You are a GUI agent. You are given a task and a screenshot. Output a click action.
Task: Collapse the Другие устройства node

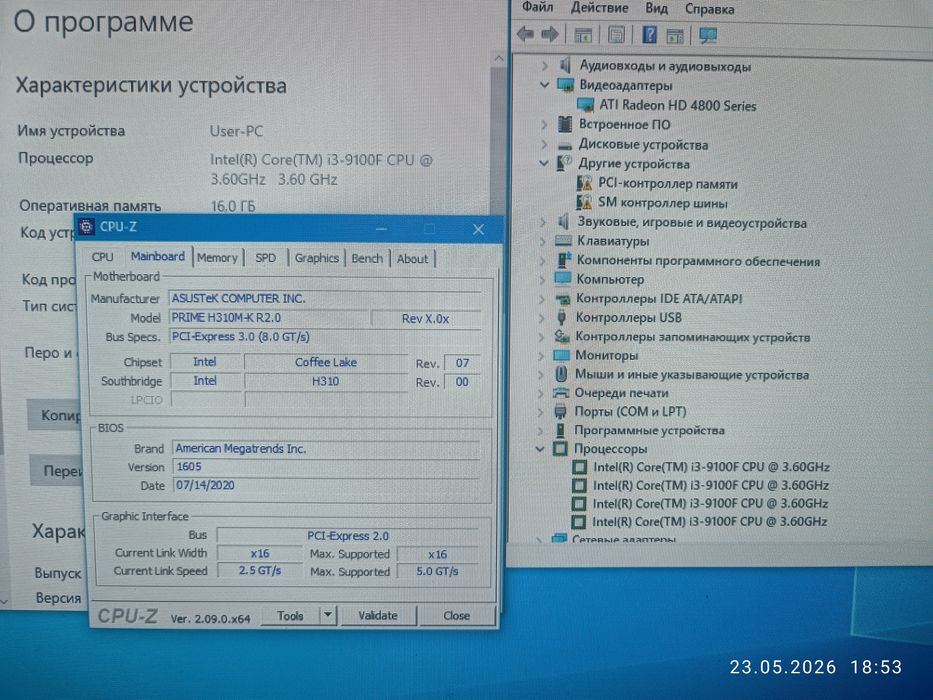[x=543, y=163]
